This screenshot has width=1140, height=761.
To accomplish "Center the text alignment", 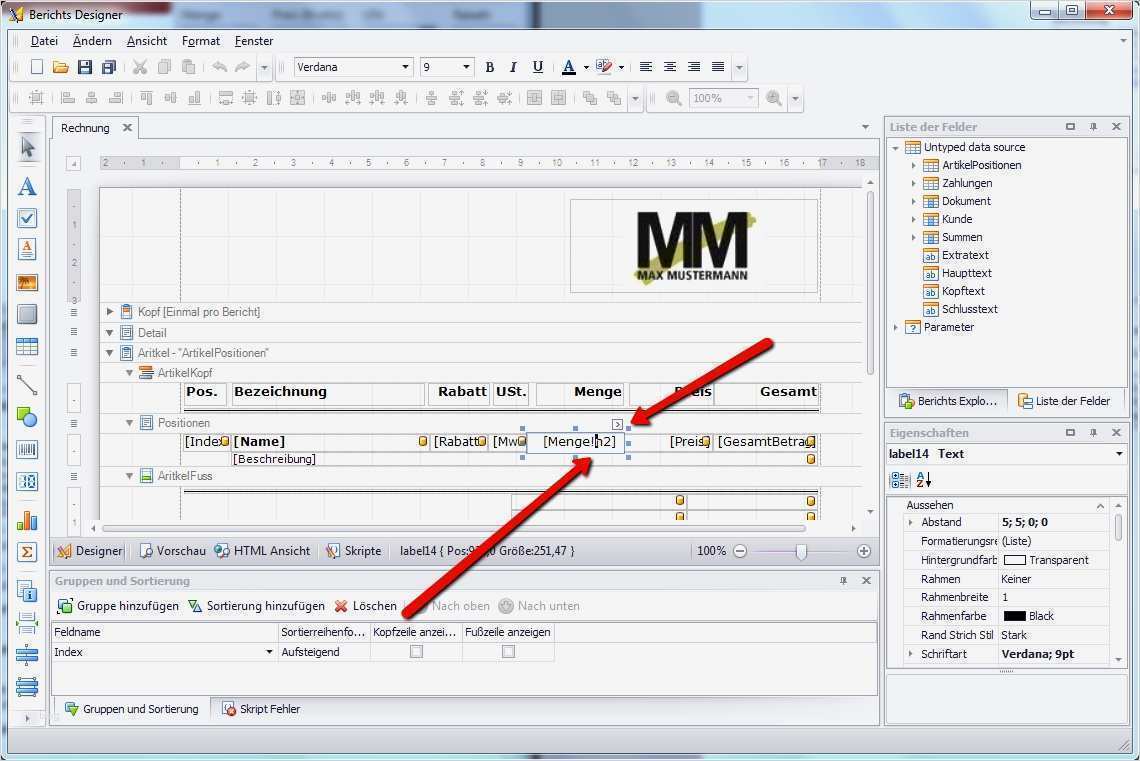I will coord(670,67).
